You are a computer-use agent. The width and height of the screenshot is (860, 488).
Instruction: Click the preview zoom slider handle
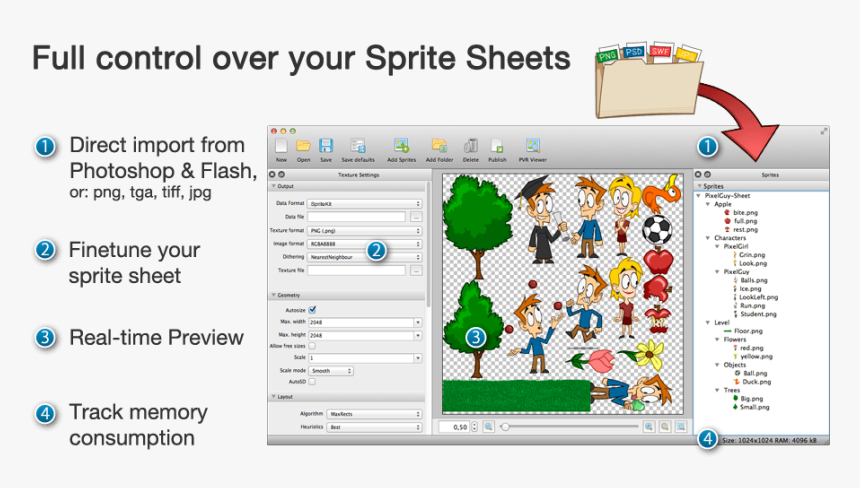(505, 427)
